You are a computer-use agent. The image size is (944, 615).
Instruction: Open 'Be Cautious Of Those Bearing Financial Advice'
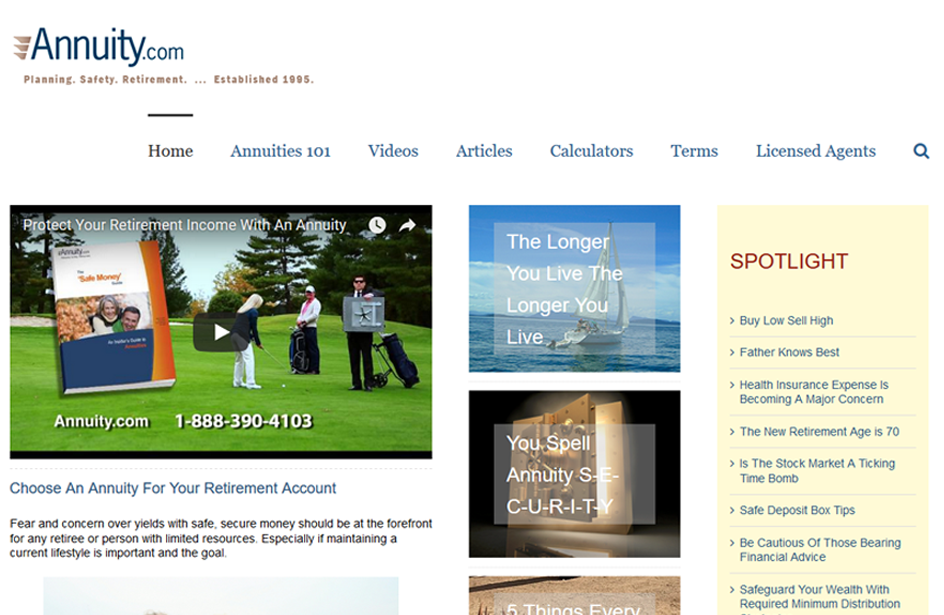[x=820, y=550]
